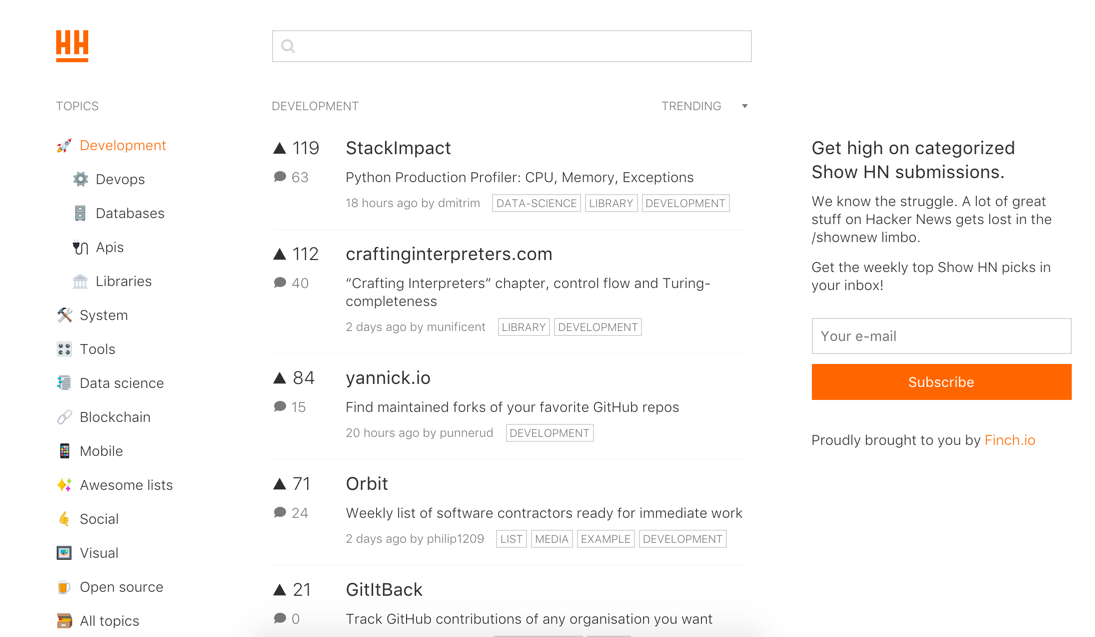Upvote the craftinginterpreters.com submission
1095x637 pixels.
[280, 254]
